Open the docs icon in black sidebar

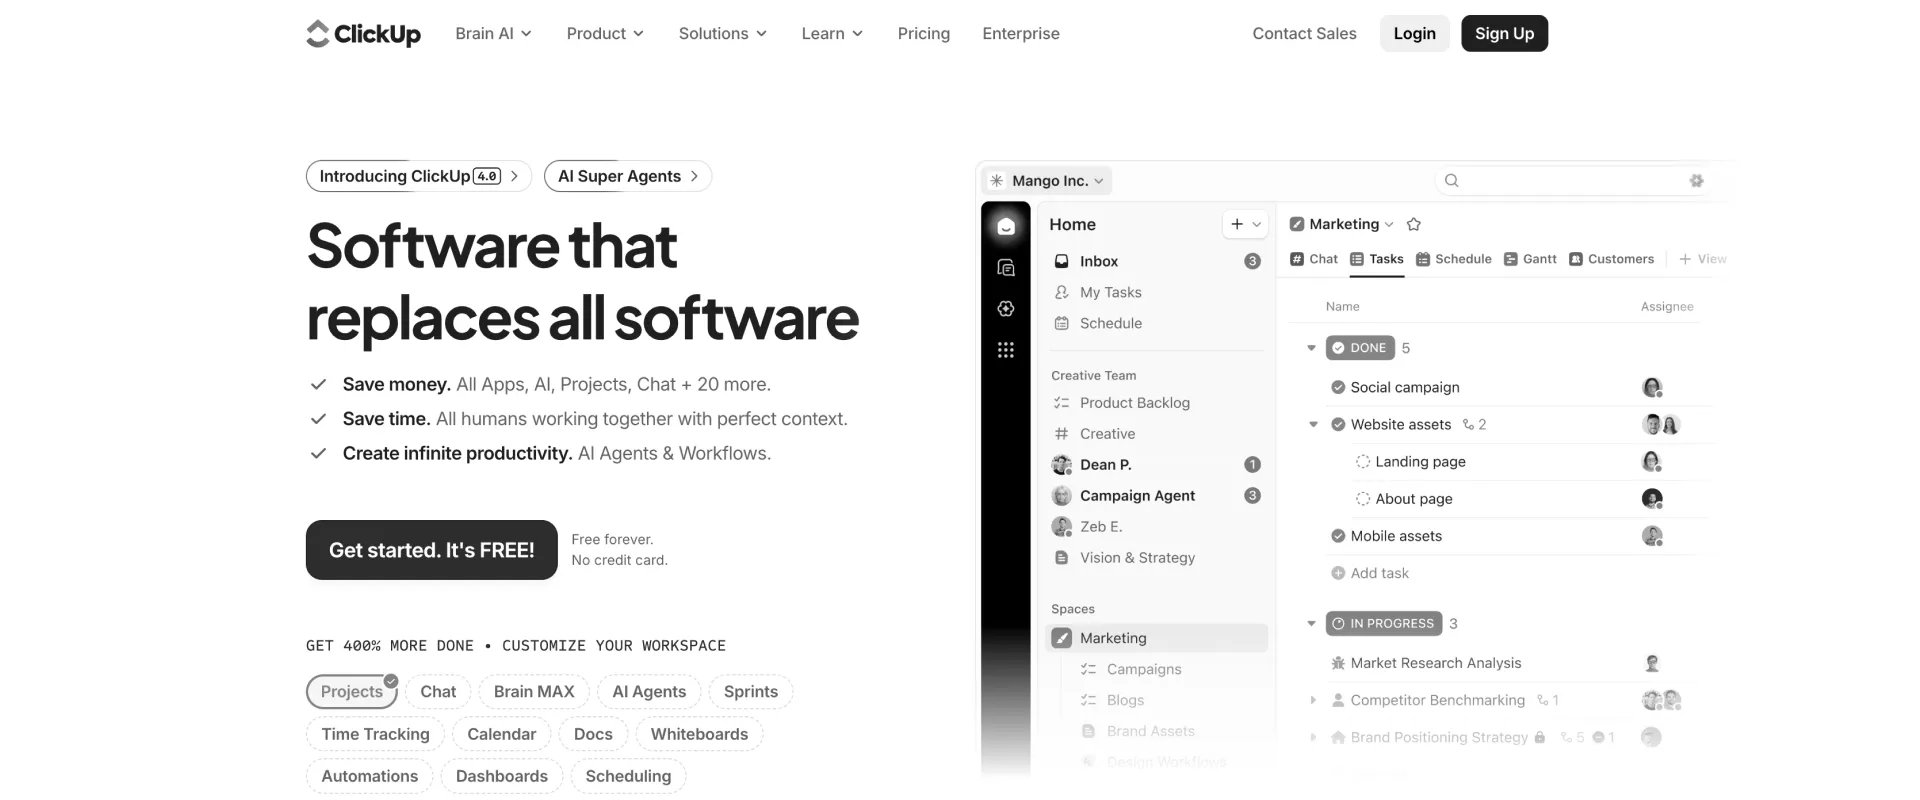pyautogui.click(x=1006, y=268)
